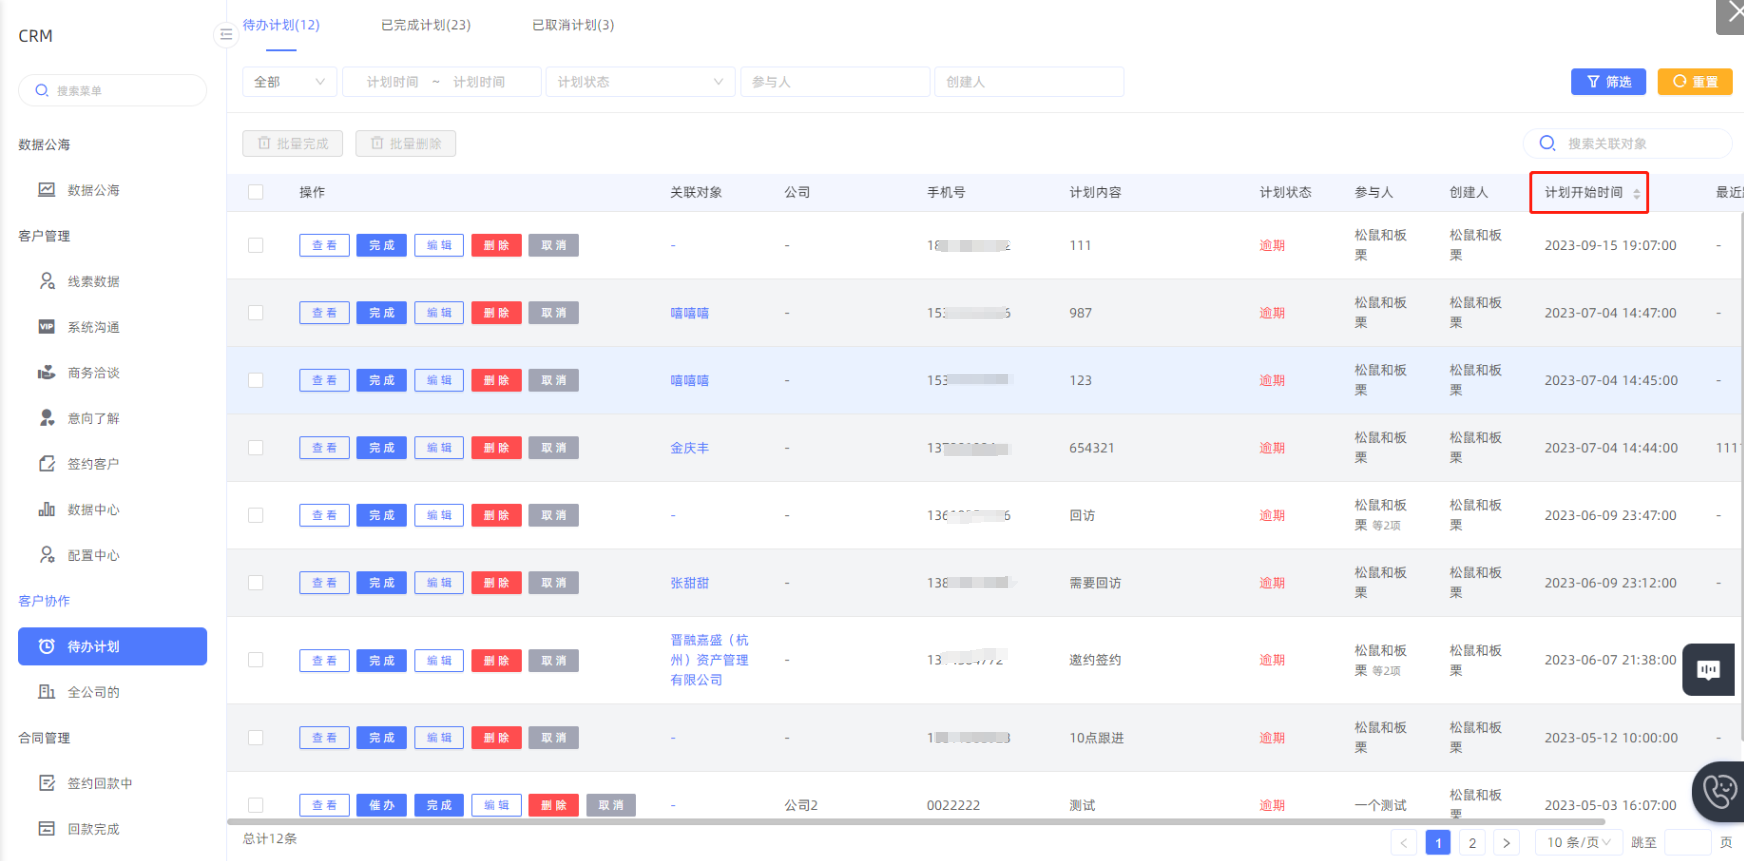Switch to the 已取消计划(3) tab
This screenshot has height=861, width=1744.
pyautogui.click(x=573, y=25)
